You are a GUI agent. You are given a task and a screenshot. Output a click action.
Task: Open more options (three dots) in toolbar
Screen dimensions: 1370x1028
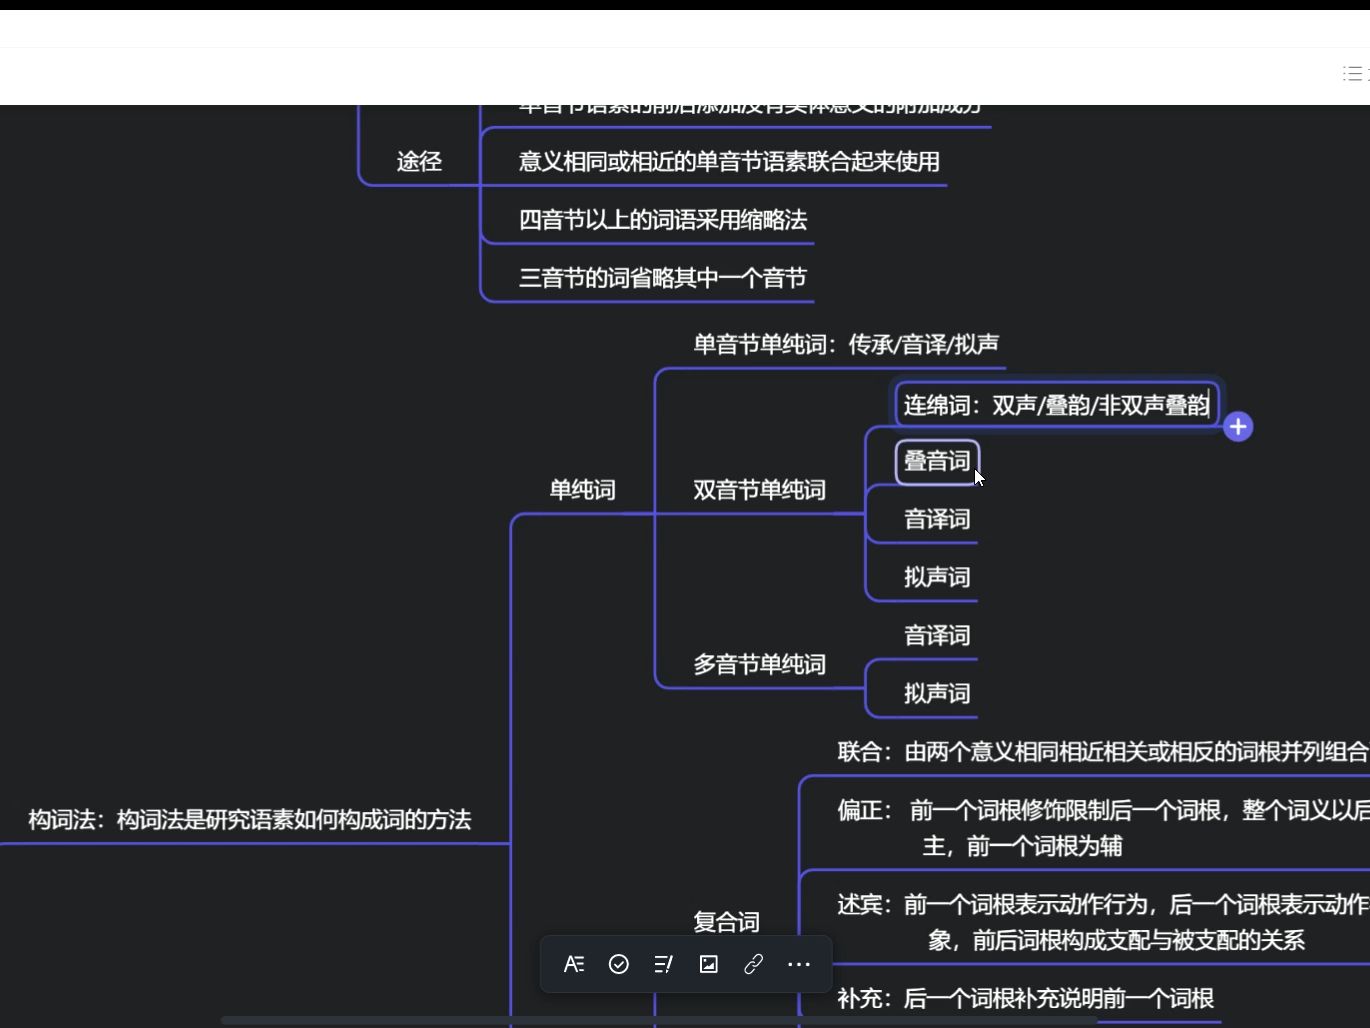pyautogui.click(x=798, y=964)
